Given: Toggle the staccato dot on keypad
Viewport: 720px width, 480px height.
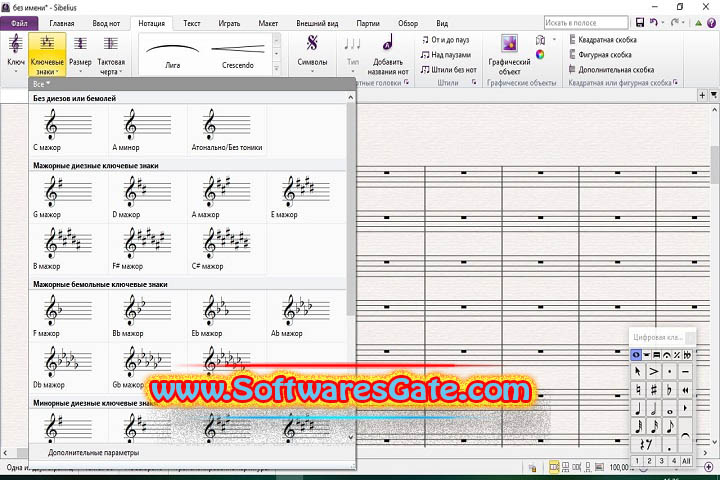Looking at the screenshot, I should 670,371.
